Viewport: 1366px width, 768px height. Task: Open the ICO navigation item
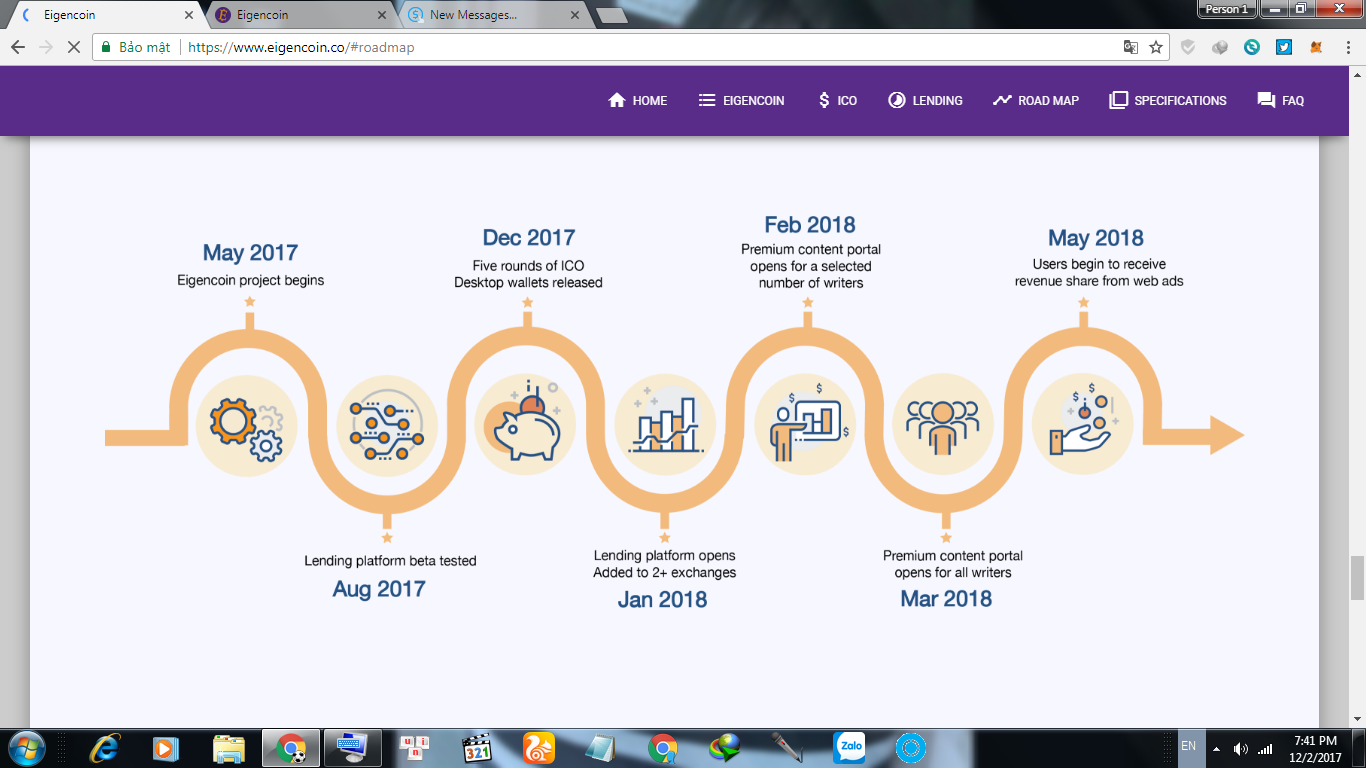coord(837,100)
